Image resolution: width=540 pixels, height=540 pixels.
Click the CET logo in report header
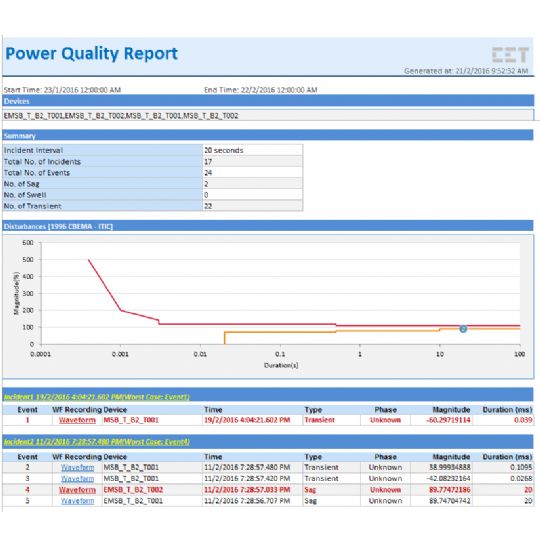pos(510,55)
